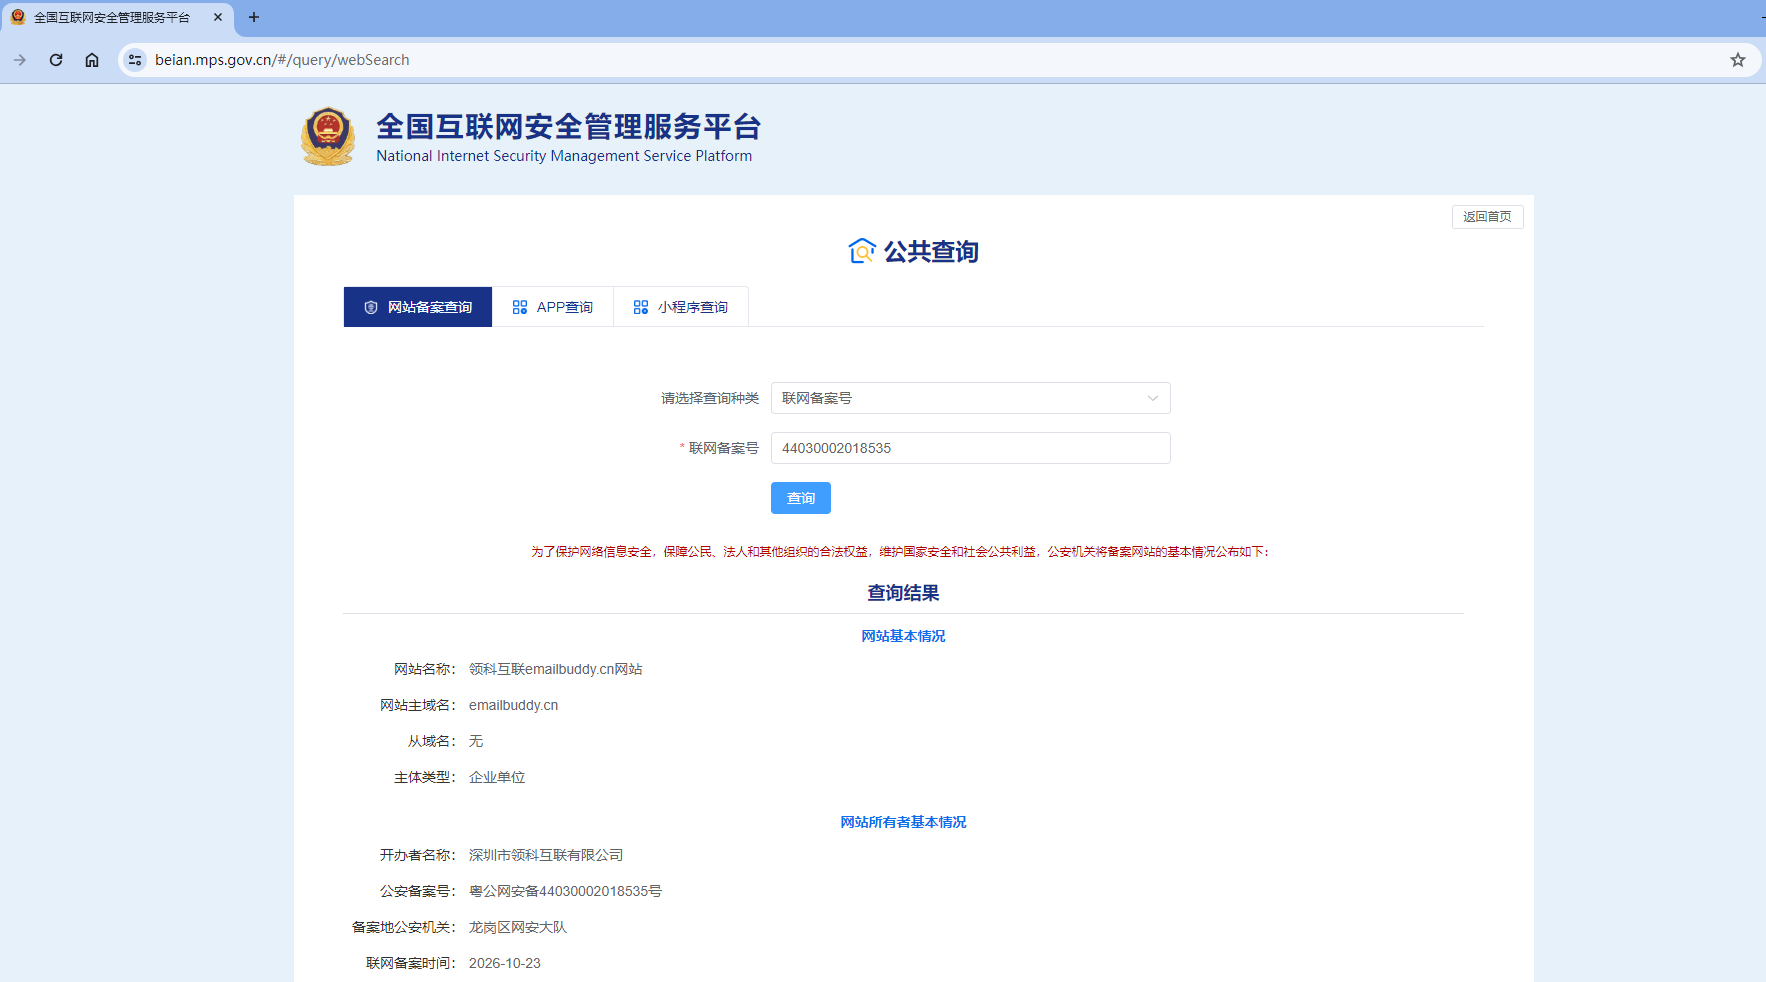Close the 全国互联网安全管理服务平台 tab
Image resolution: width=1766 pixels, height=982 pixels.
pos(218,17)
